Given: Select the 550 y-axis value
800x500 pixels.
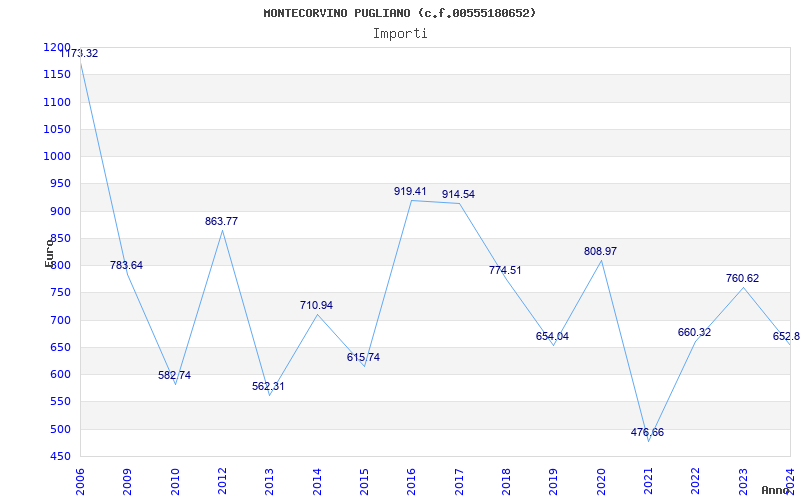Looking at the screenshot, I should pos(60,402).
